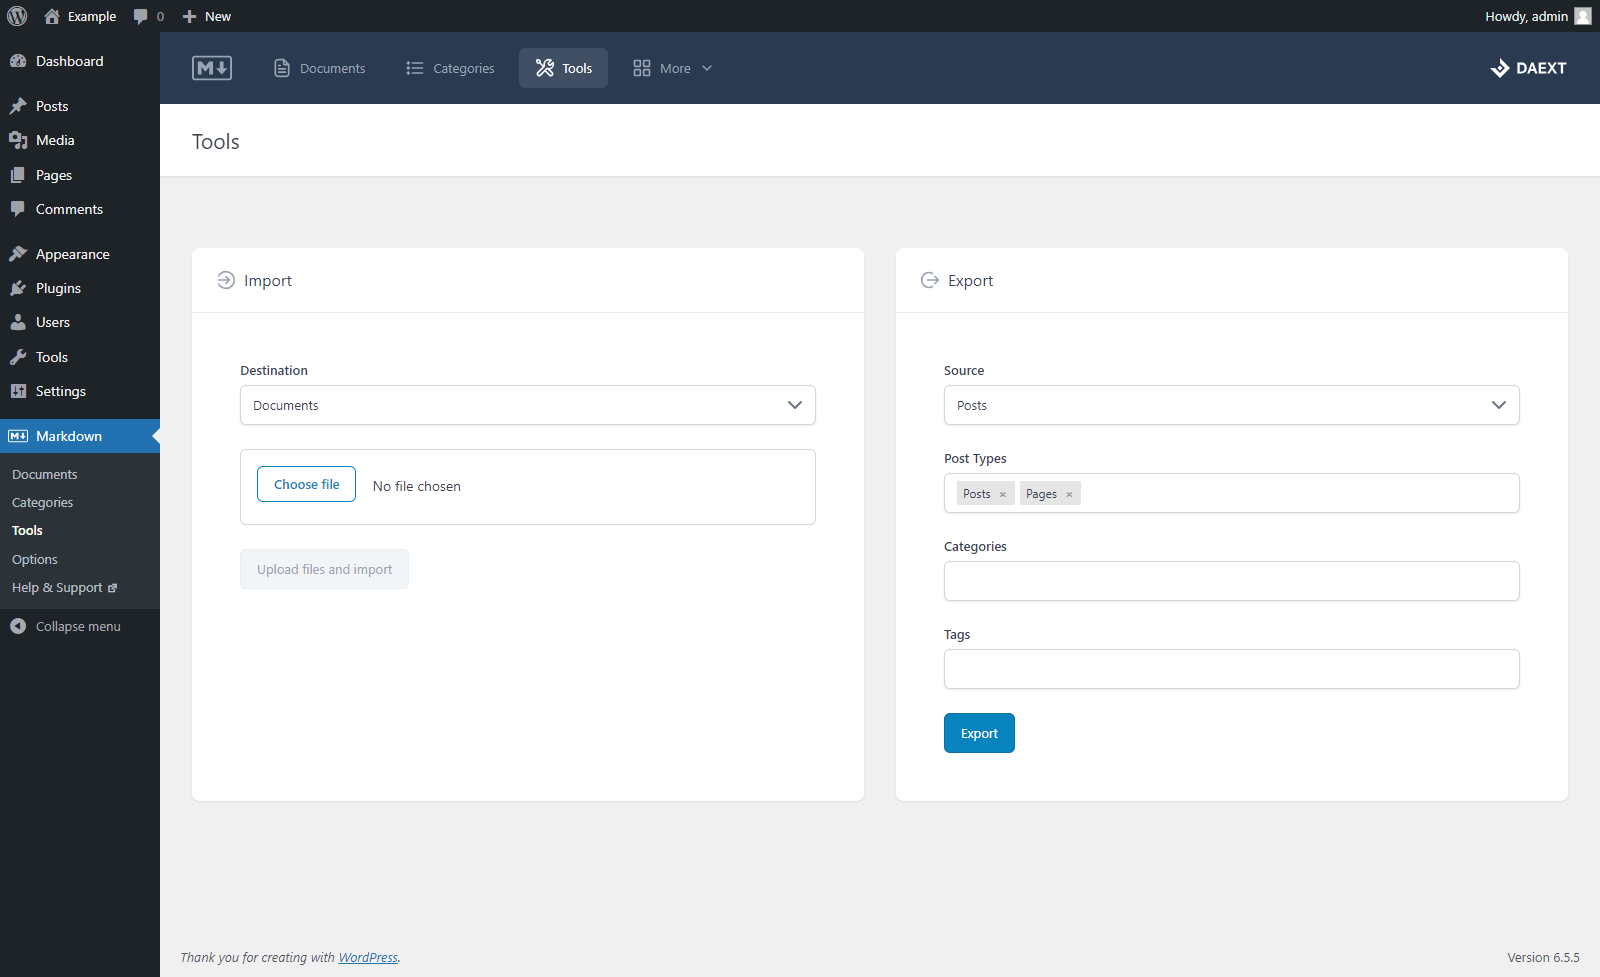Click the WordPress logo icon
The width and height of the screenshot is (1600, 977).
pos(17,16)
